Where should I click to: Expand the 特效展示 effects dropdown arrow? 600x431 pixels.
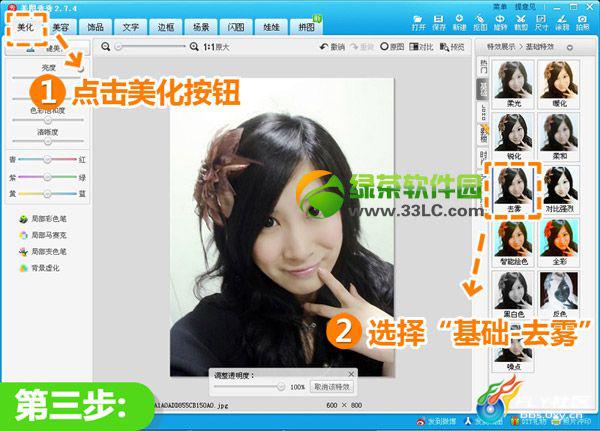(x=570, y=47)
